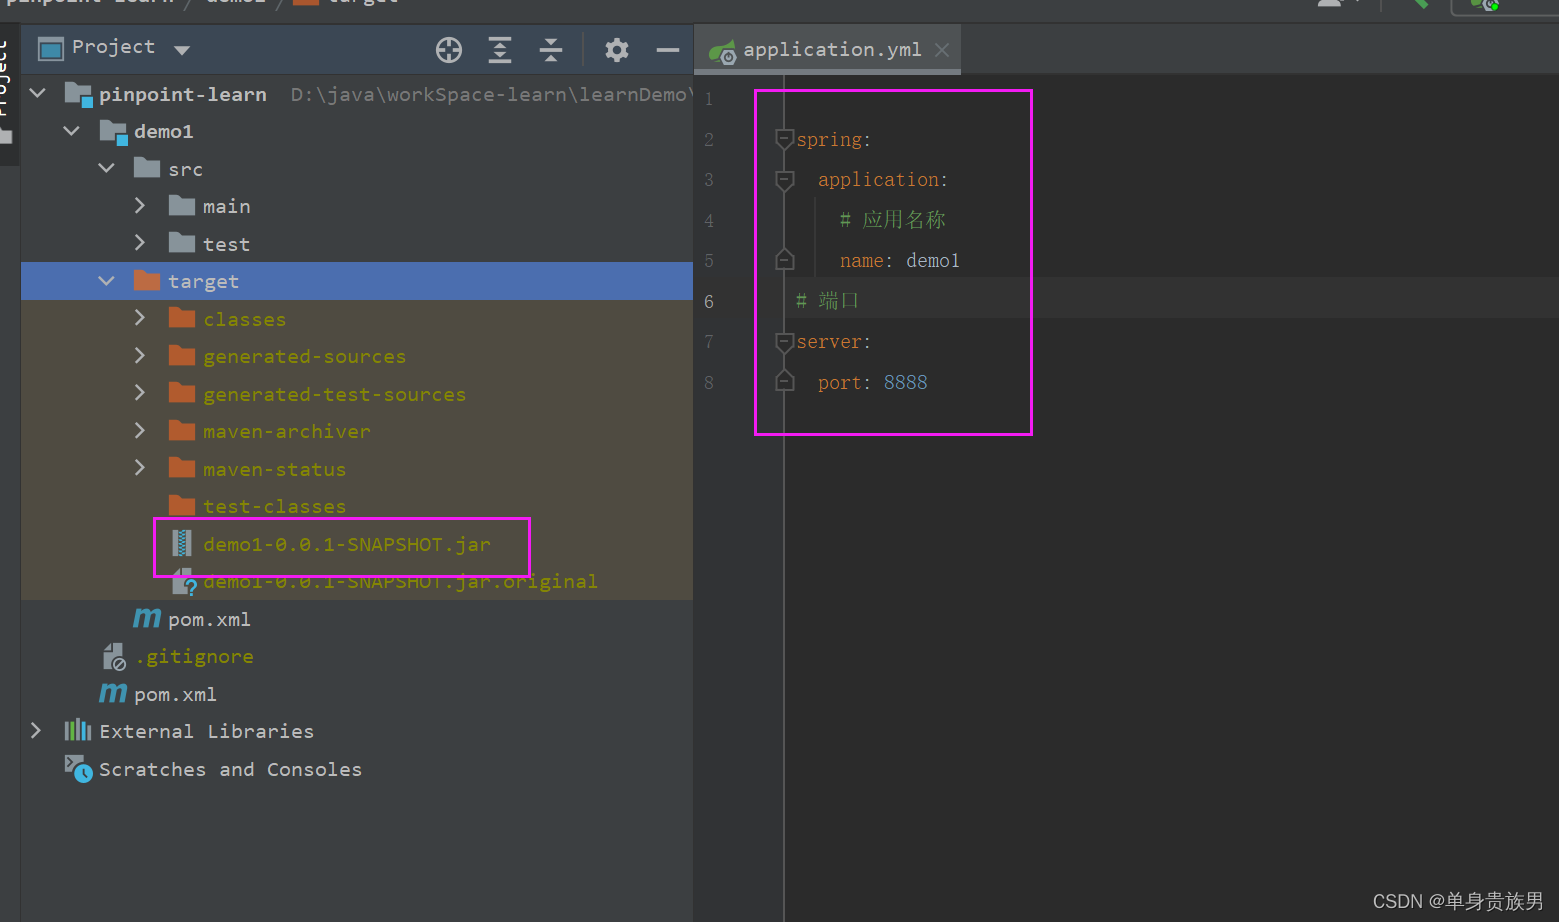Select the .gitignore file name

coord(194,656)
